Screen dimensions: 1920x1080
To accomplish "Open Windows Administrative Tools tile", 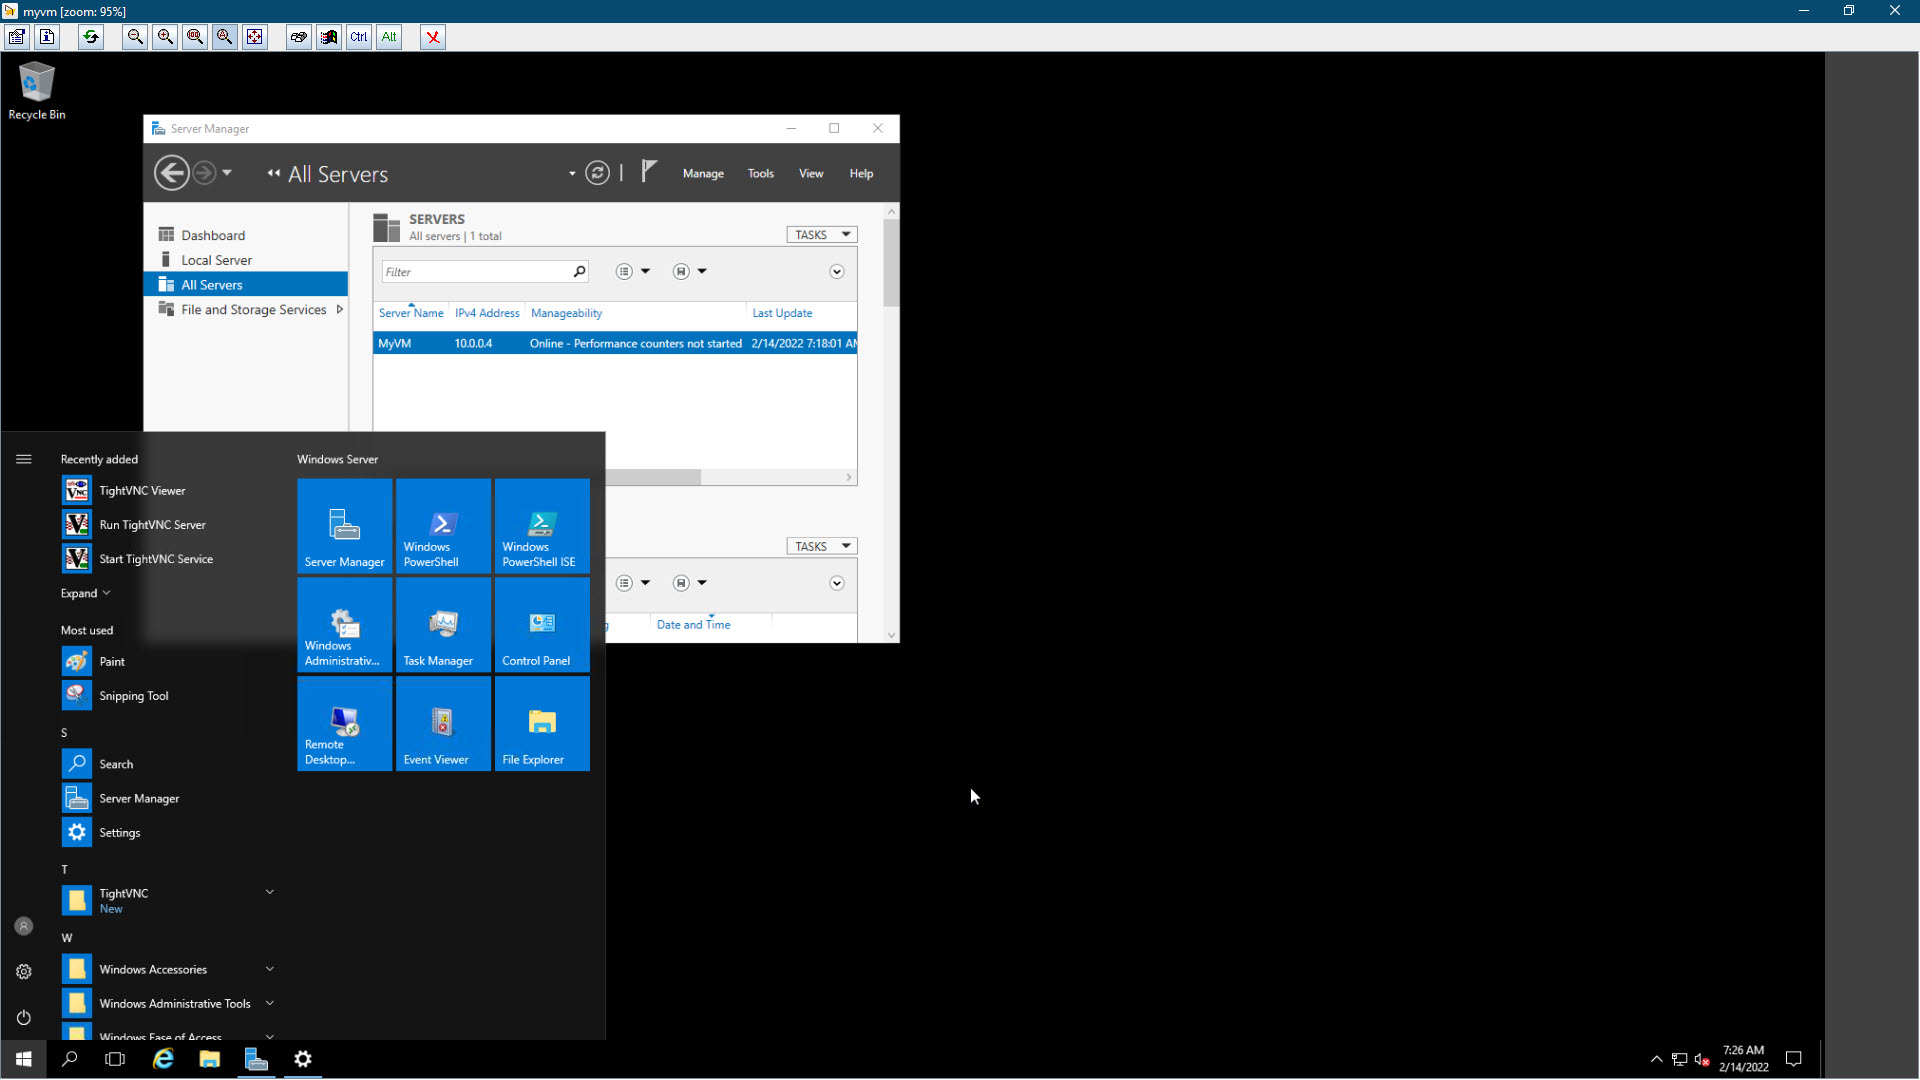I will 344,625.
